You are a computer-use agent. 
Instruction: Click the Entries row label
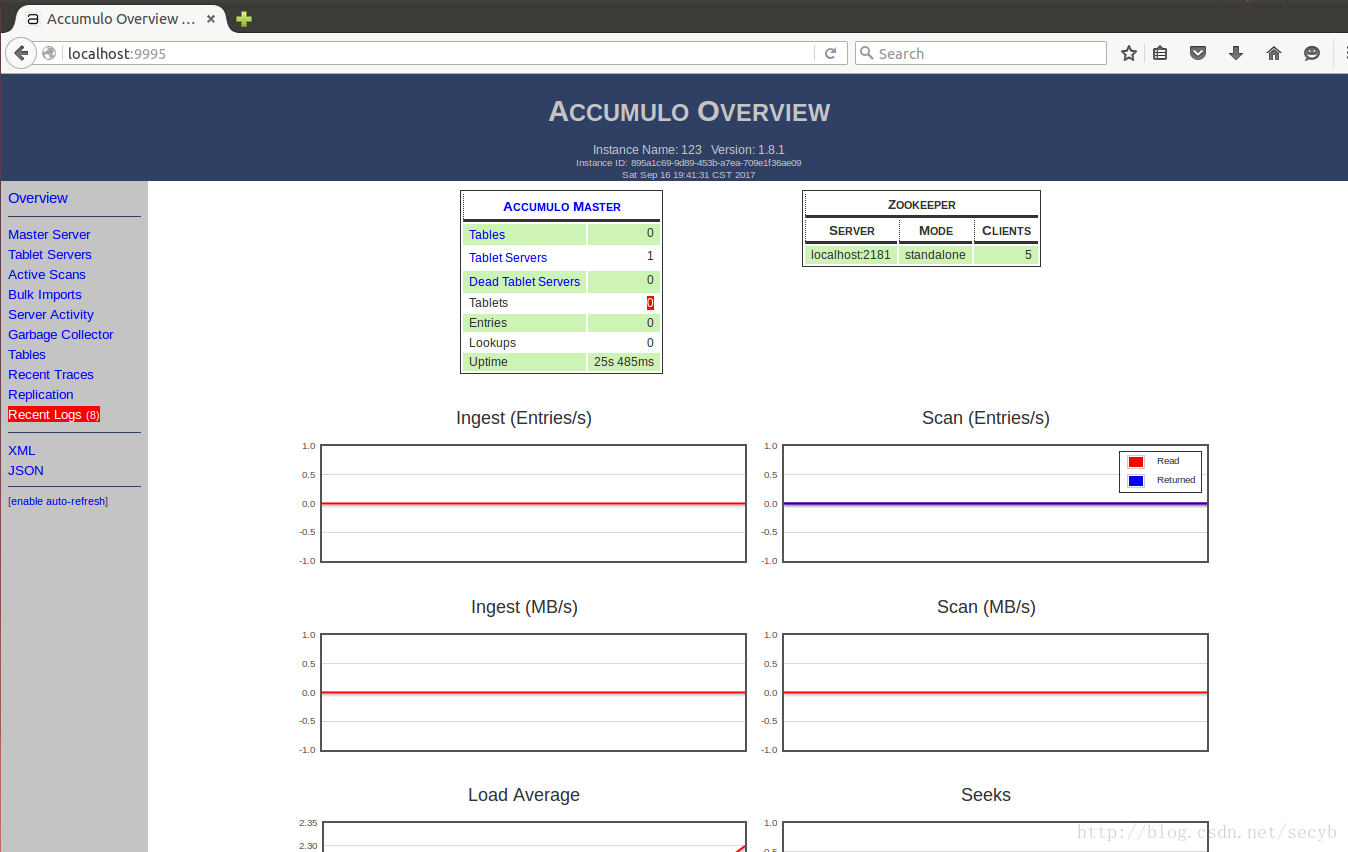coord(488,322)
